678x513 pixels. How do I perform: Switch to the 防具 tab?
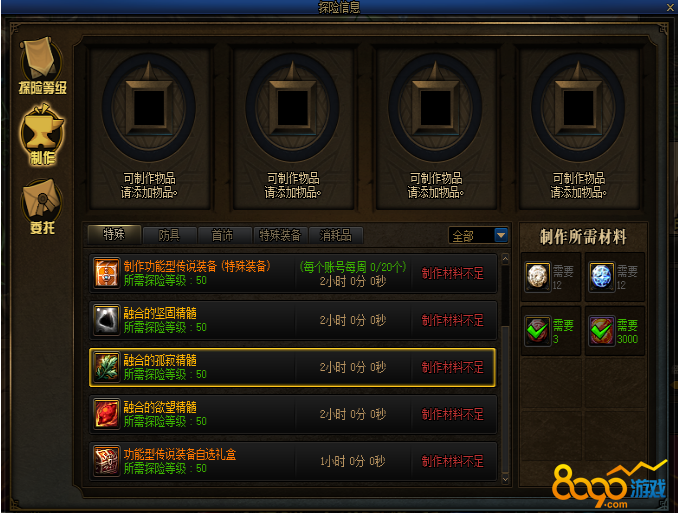click(170, 235)
